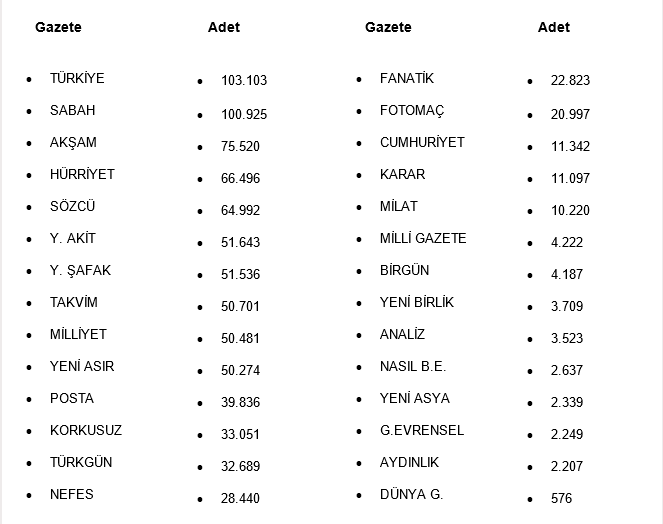Click the FANATİK newspaper entry
The height and width of the screenshot is (524, 663).
coord(407,78)
